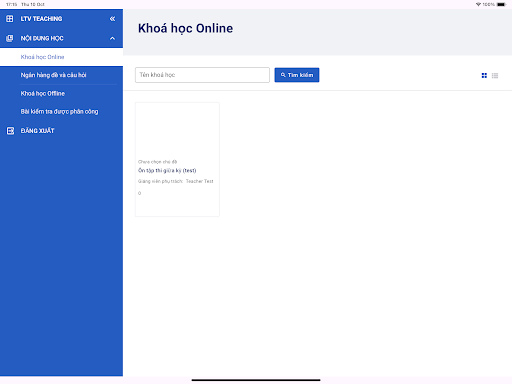The width and height of the screenshot is (512, 384).
Task: Open Khoá học Offline menu item
Action: [61, 94]
